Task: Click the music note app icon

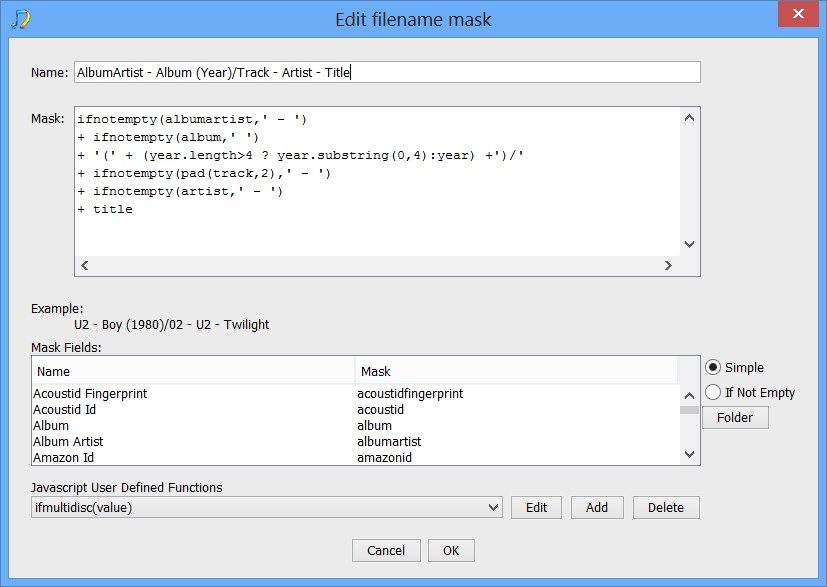Action: (21, 19)
